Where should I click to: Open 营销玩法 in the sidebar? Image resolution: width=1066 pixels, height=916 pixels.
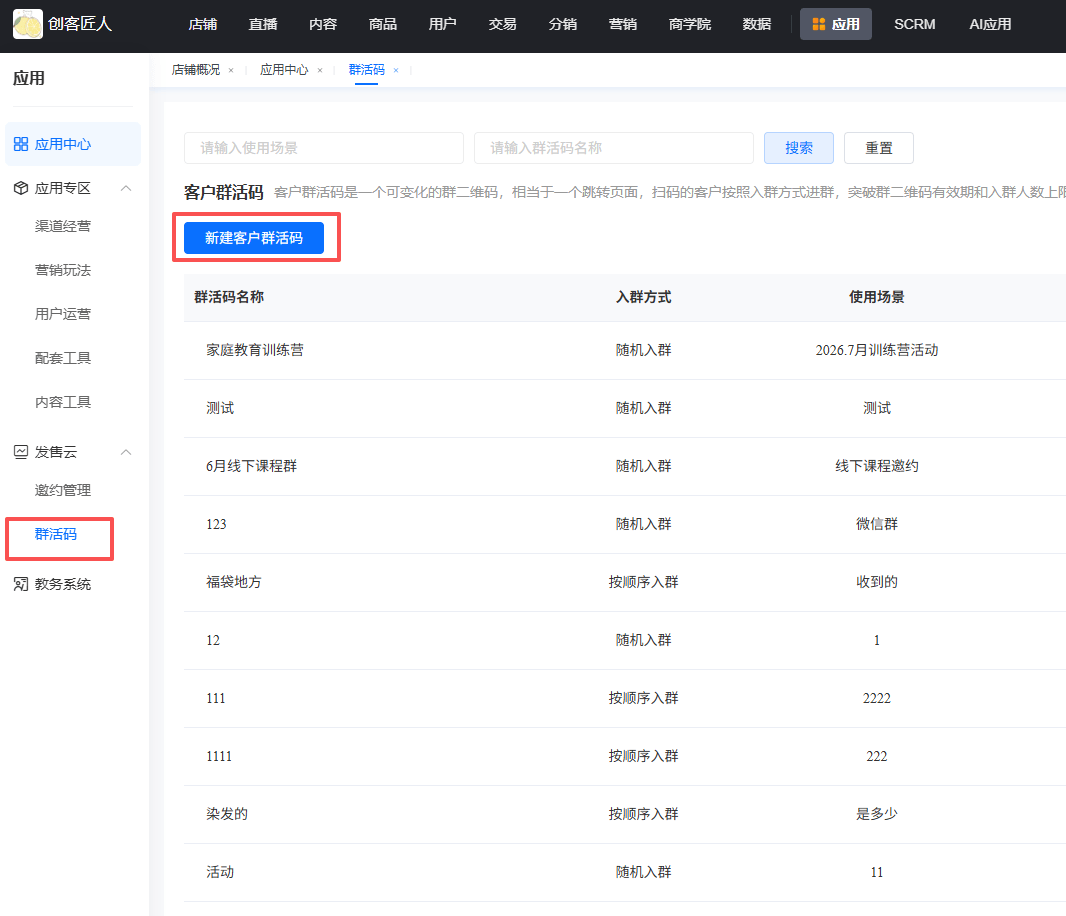63,270
